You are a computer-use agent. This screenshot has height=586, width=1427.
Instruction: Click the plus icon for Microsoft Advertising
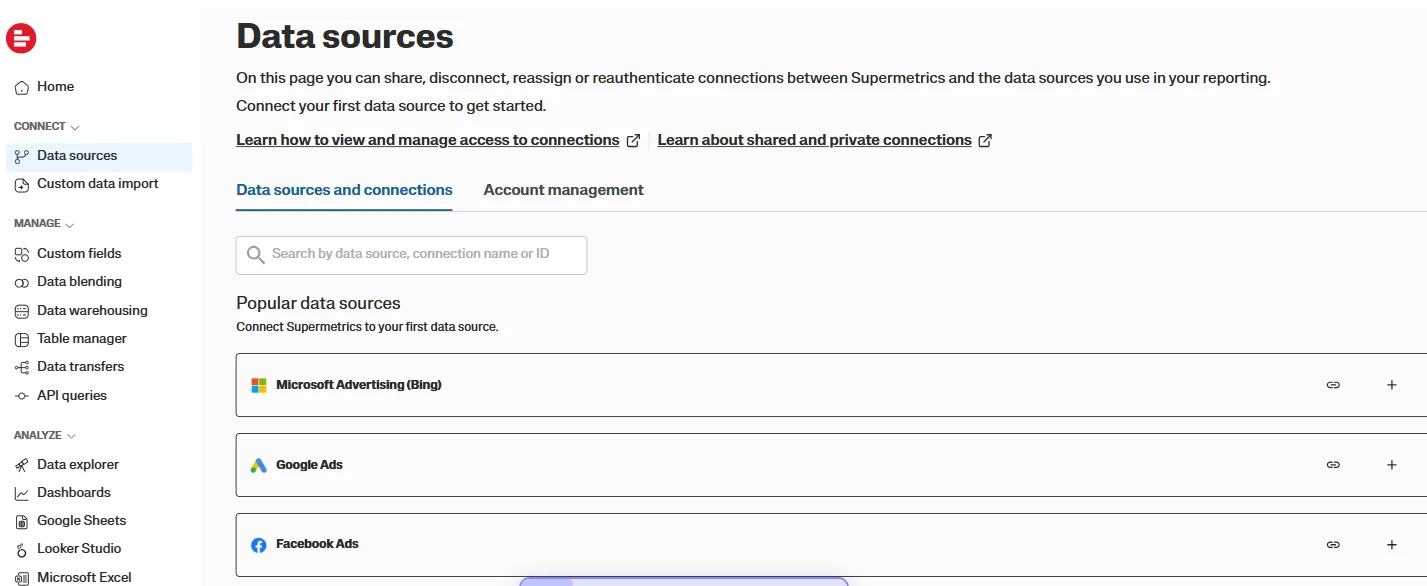(1391, 385)
